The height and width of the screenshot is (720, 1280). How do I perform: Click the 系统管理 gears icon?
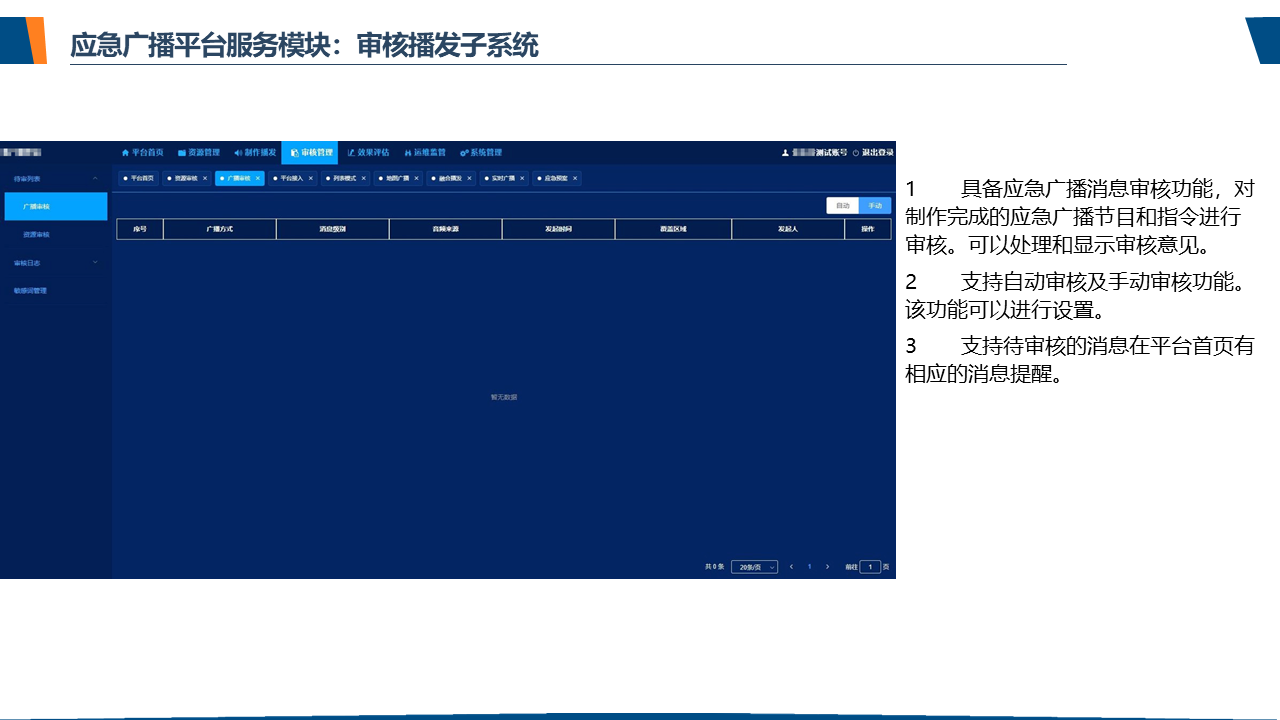[x=464, y=153]
